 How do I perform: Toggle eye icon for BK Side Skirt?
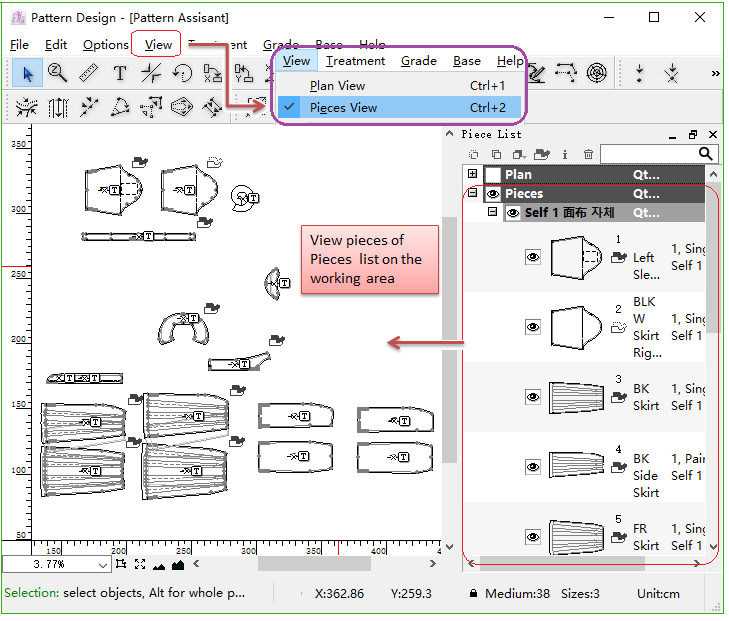(533, 467)
